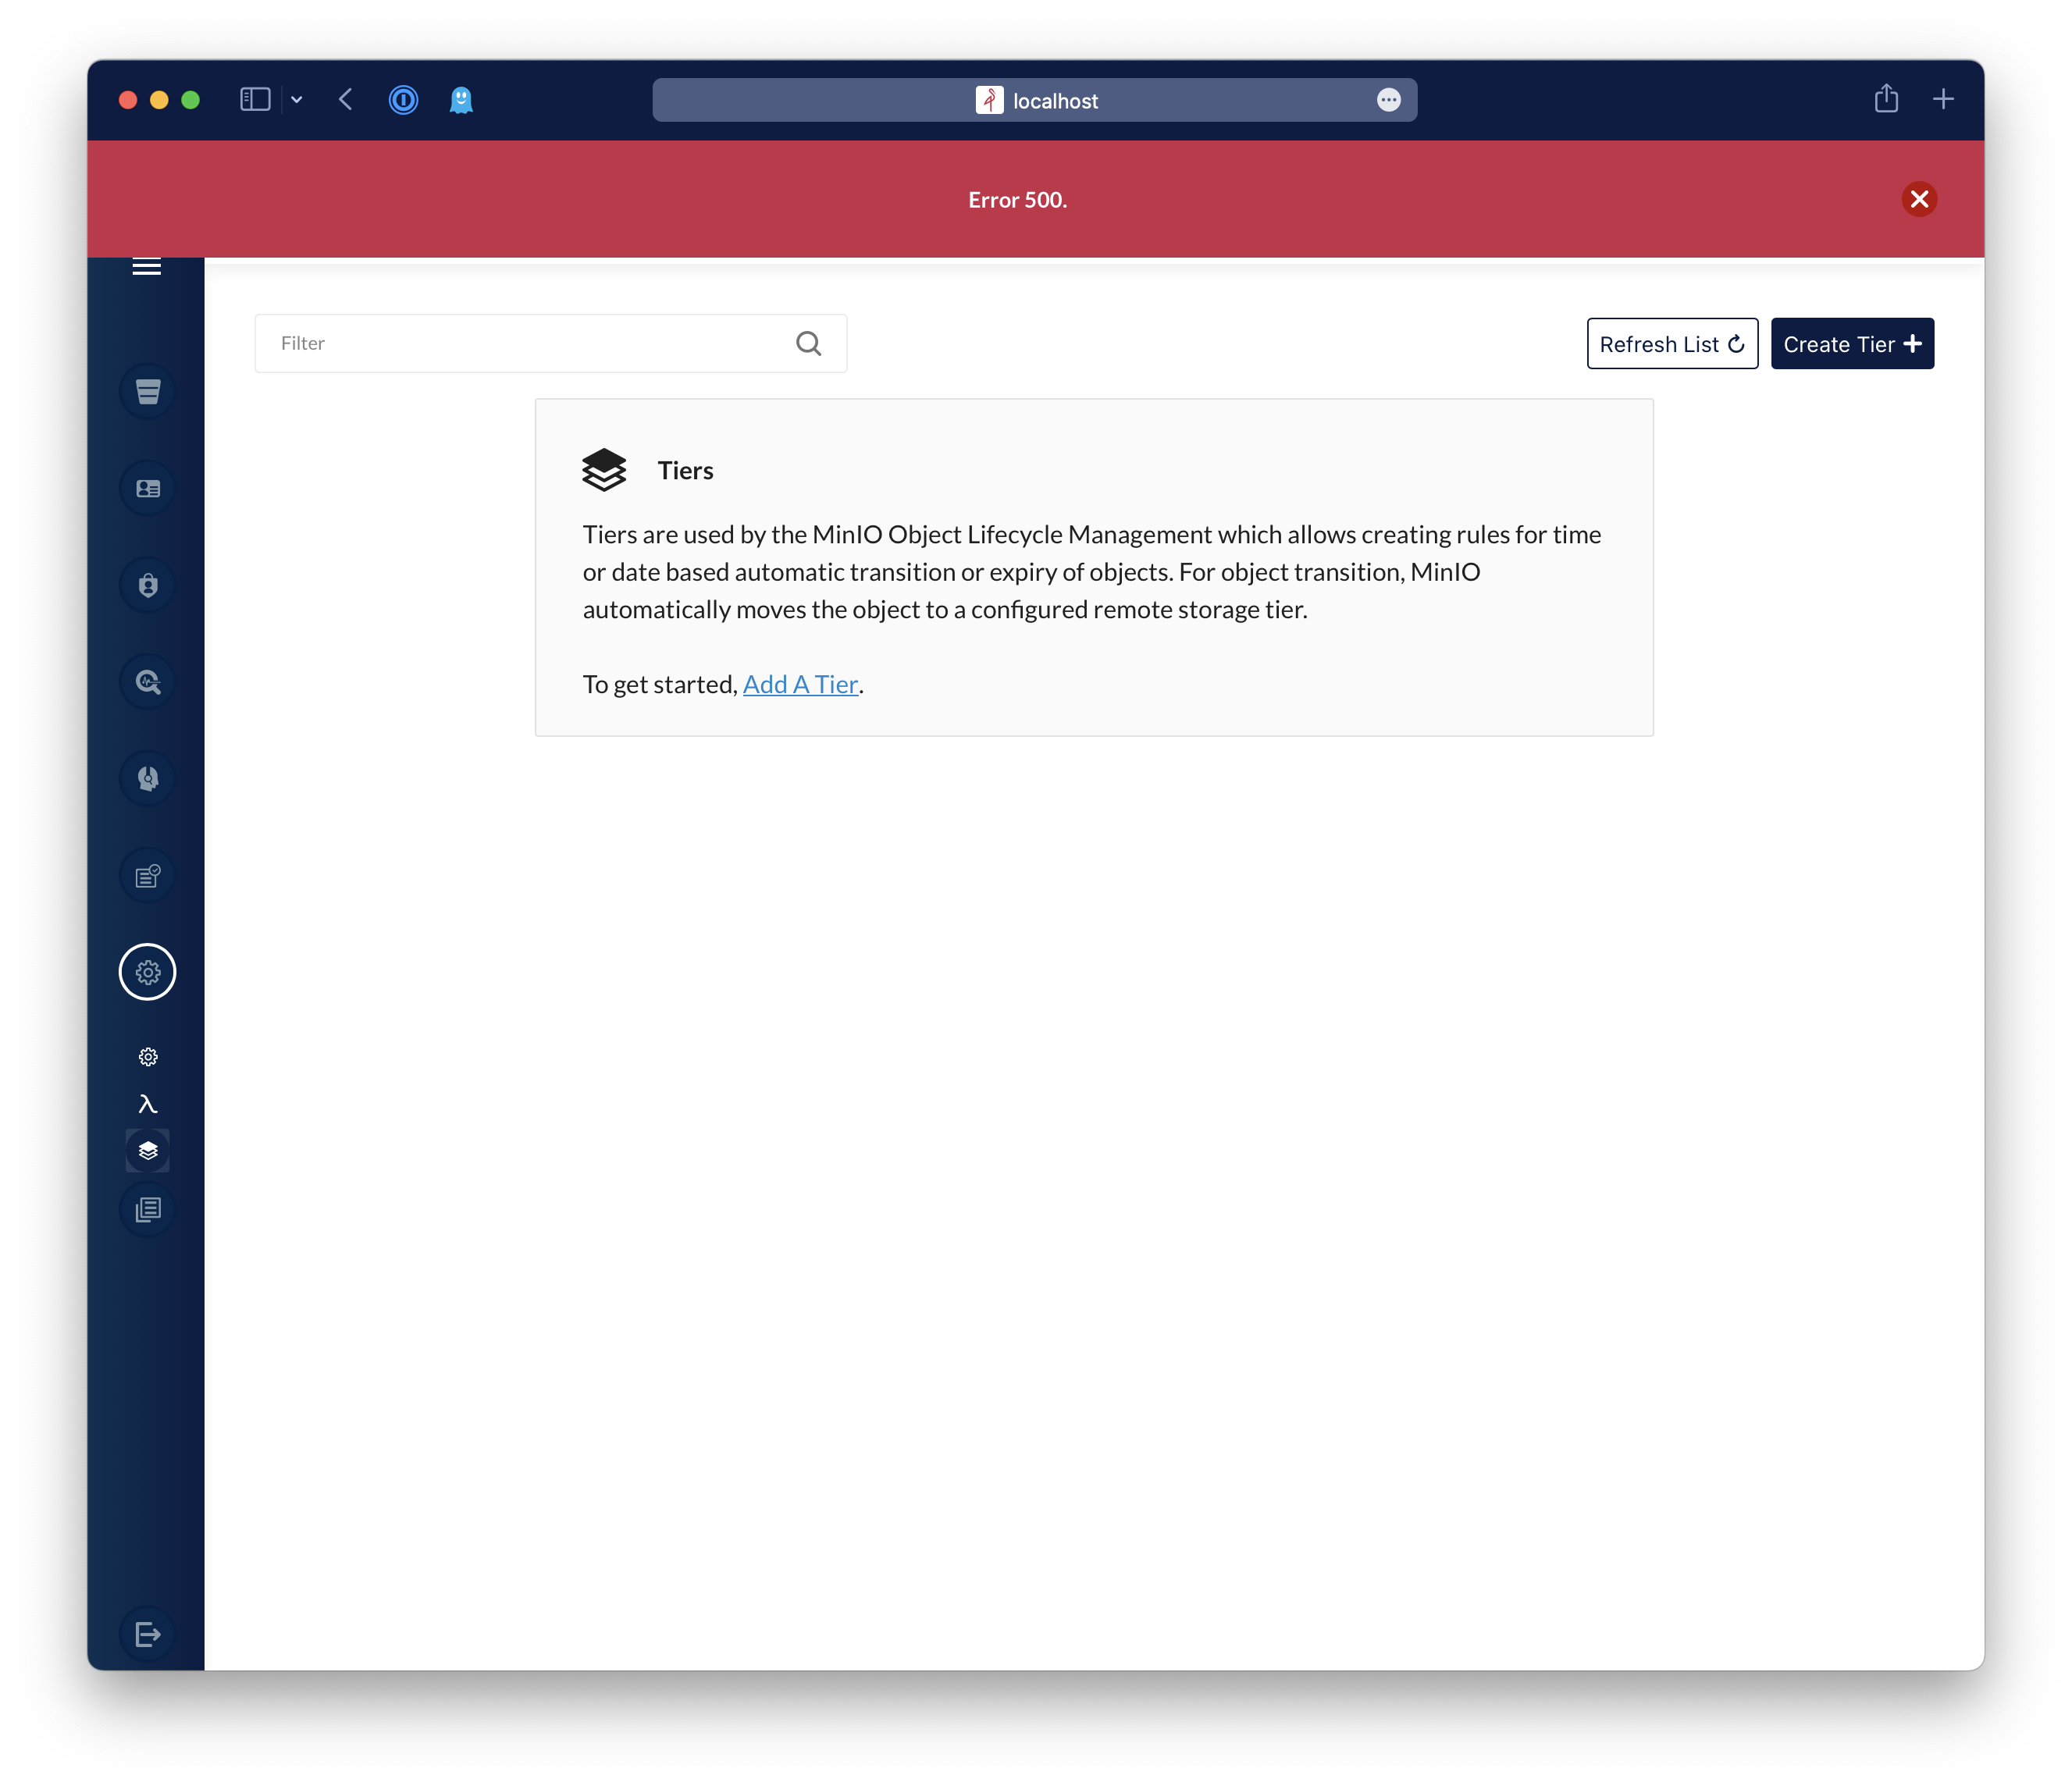The image size is (2072, 1786).
Task: Click the Create Tier button
Action: coord(1852,344)
